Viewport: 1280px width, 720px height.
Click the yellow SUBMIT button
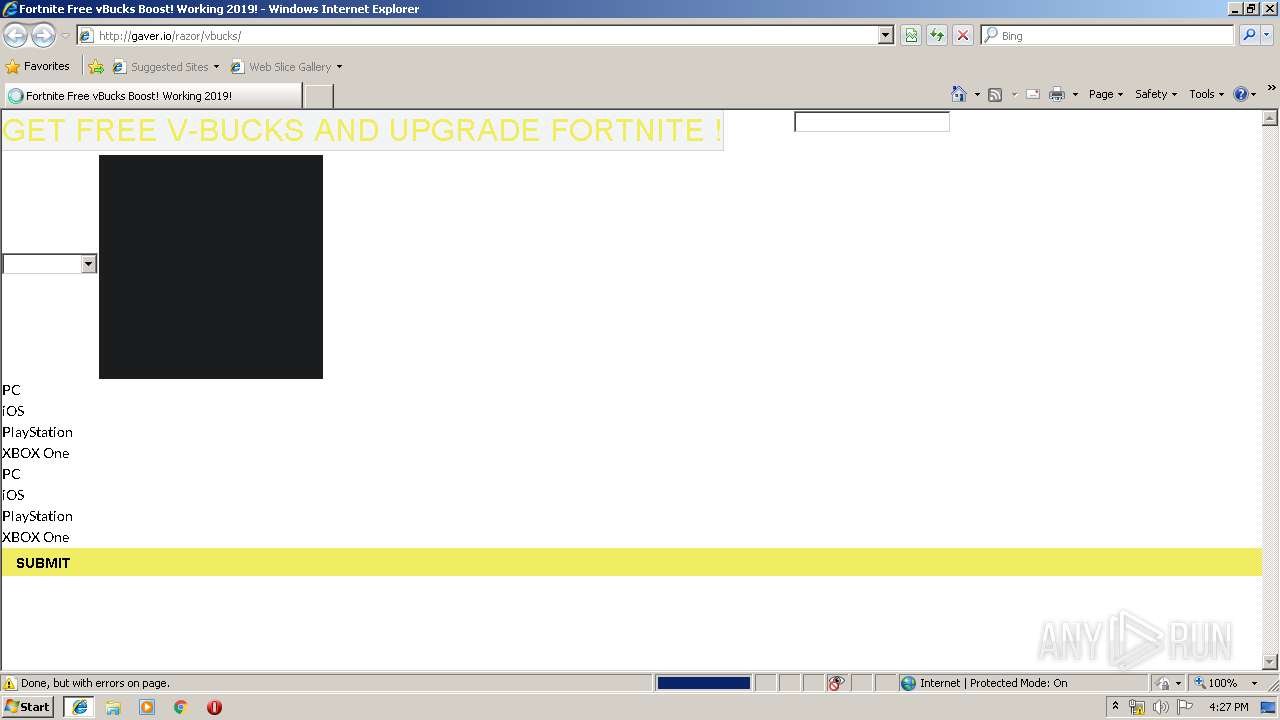tap(632, 562)
